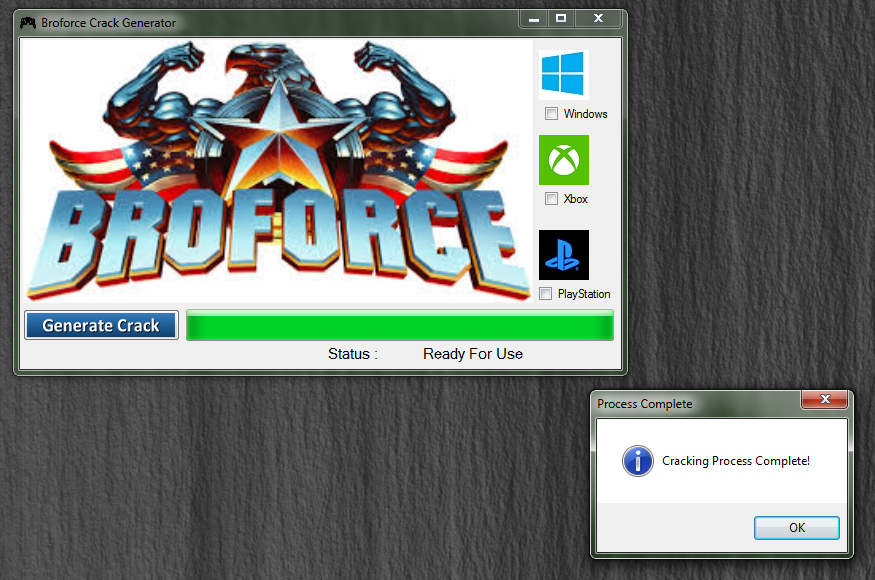This screenshot has width=875, height=580.
Task: Click the blue info icon in the dialog
Action: (x=637, y=461)
